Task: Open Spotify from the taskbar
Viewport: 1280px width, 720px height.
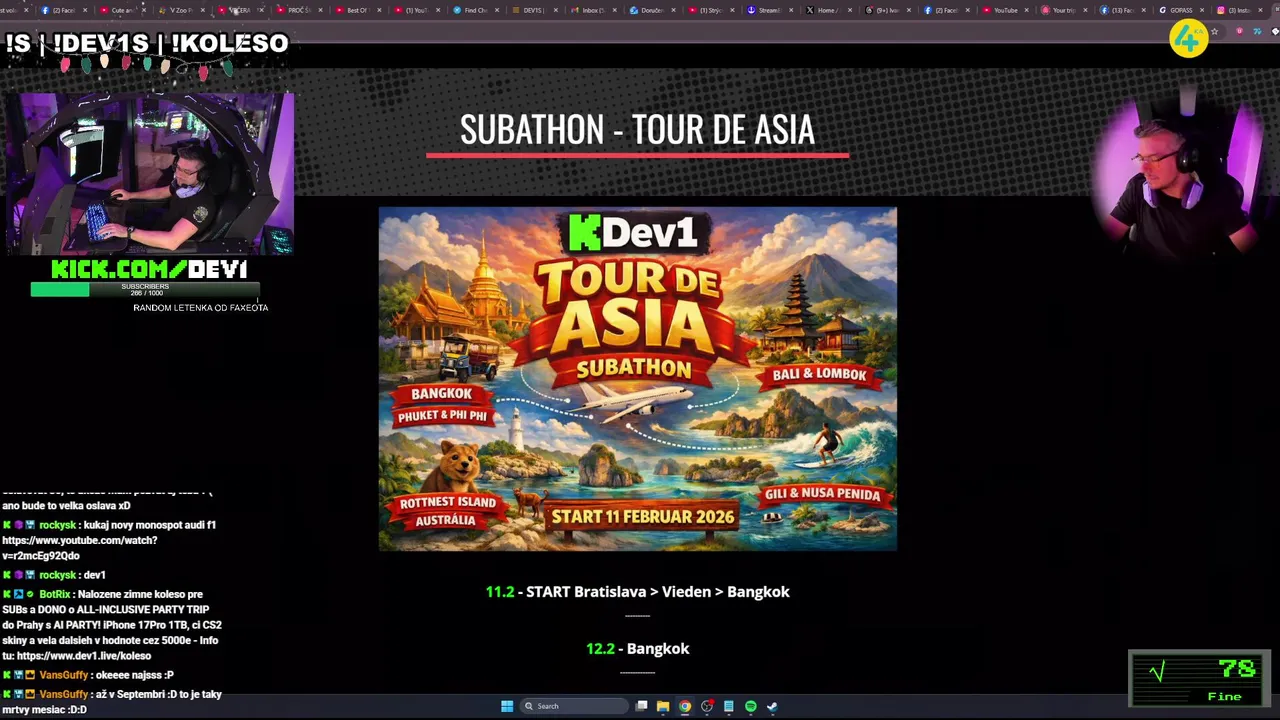Action: click(x=751, y=706)
